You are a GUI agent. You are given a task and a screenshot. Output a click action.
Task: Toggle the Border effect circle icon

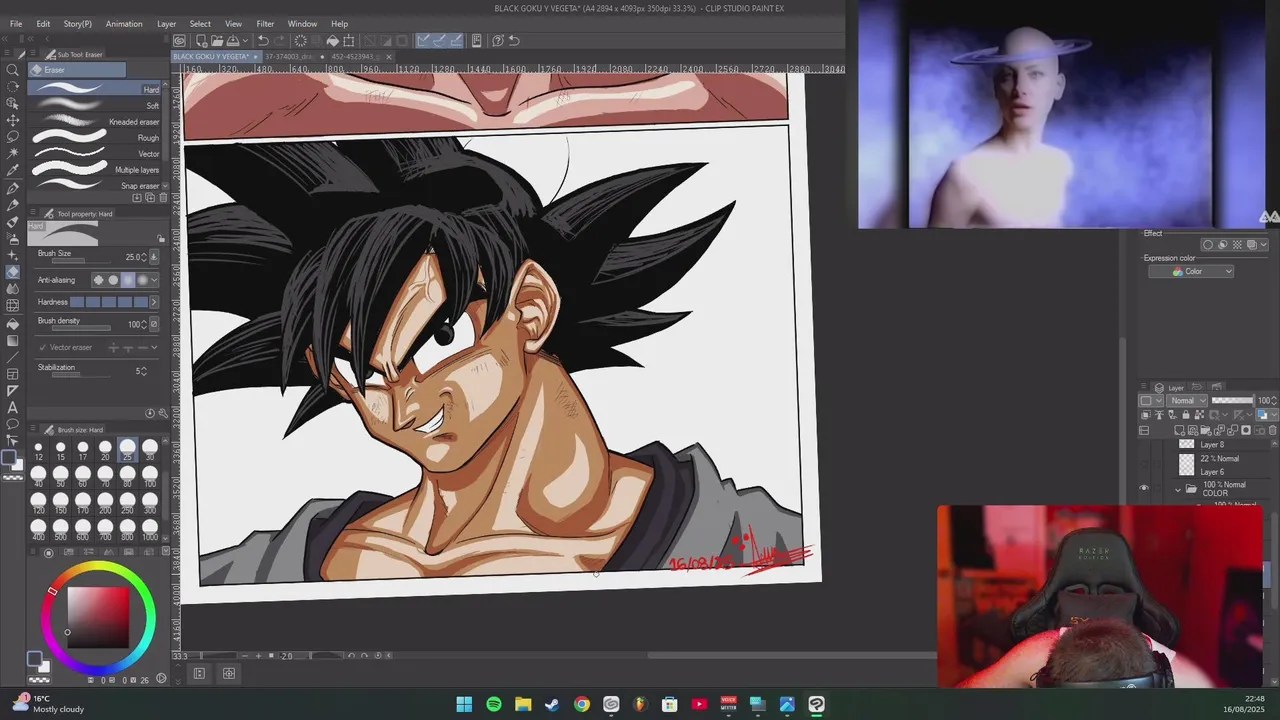point(1208,245)
